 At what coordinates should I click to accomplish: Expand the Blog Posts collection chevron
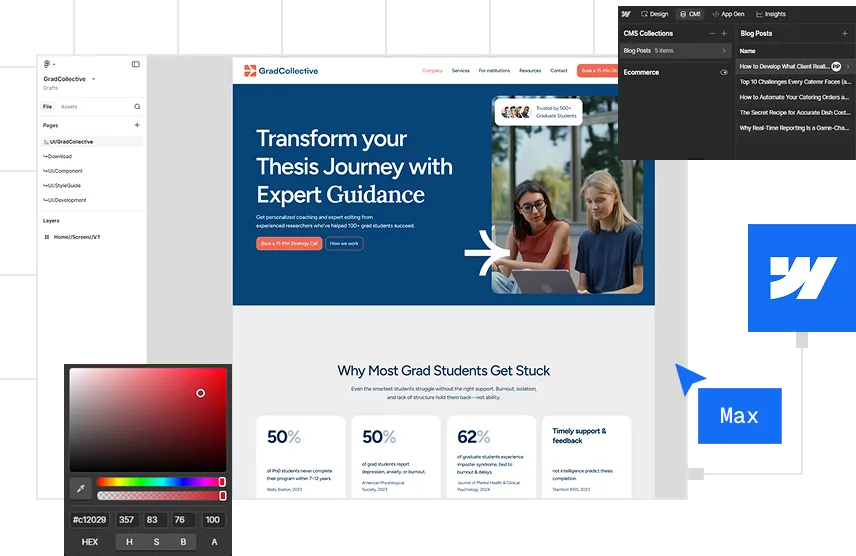[724, 51]
